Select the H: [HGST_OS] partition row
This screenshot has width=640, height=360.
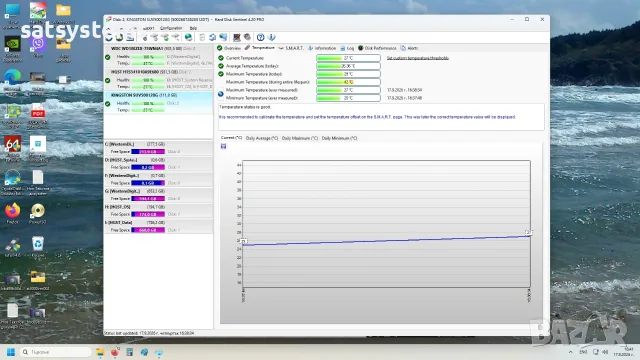click(158, 211)
